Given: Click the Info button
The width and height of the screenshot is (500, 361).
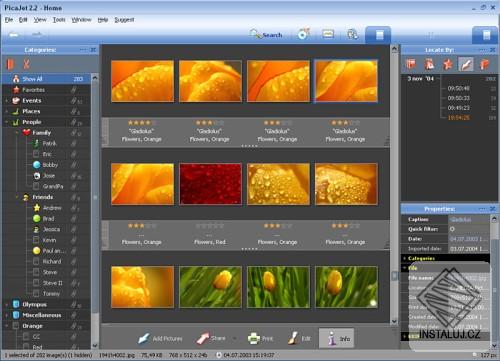Looking at the screenshot, I should [x=337, y=338].
